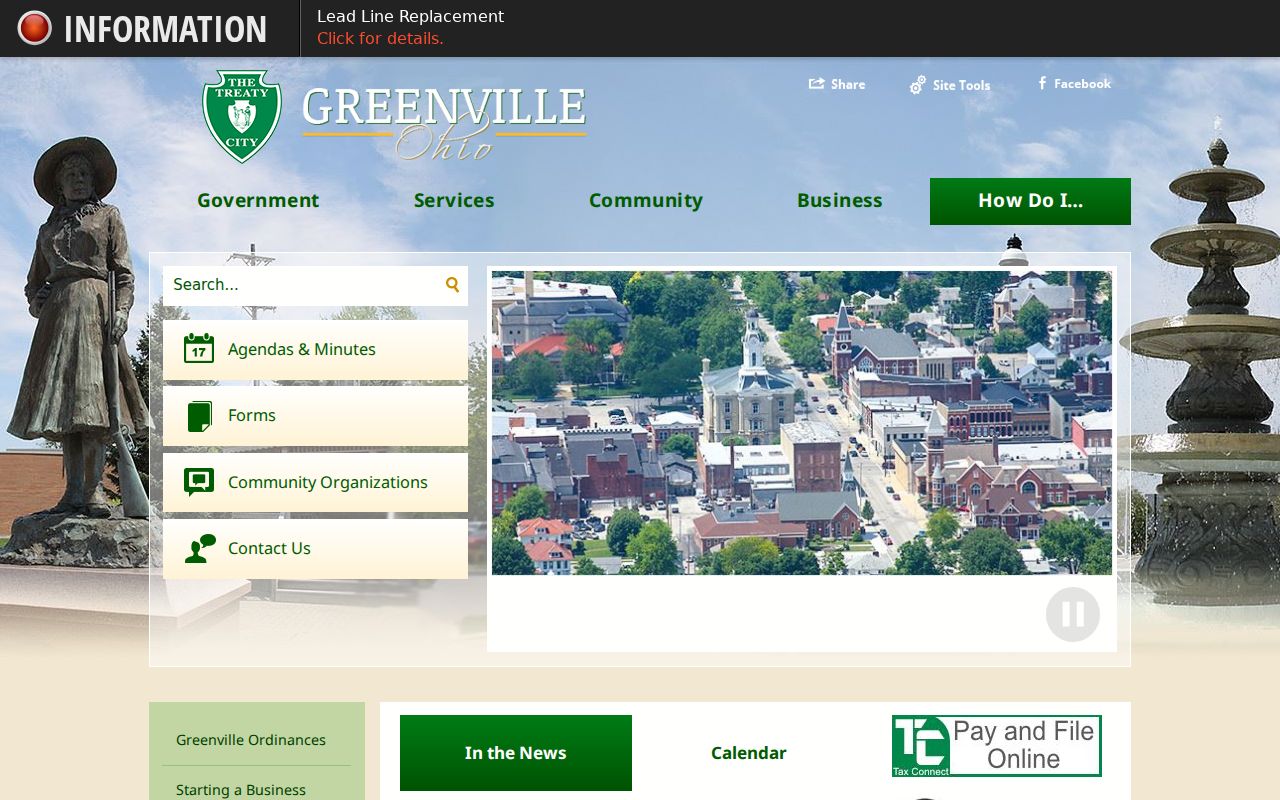Open the Community menu

pos(646,200)
